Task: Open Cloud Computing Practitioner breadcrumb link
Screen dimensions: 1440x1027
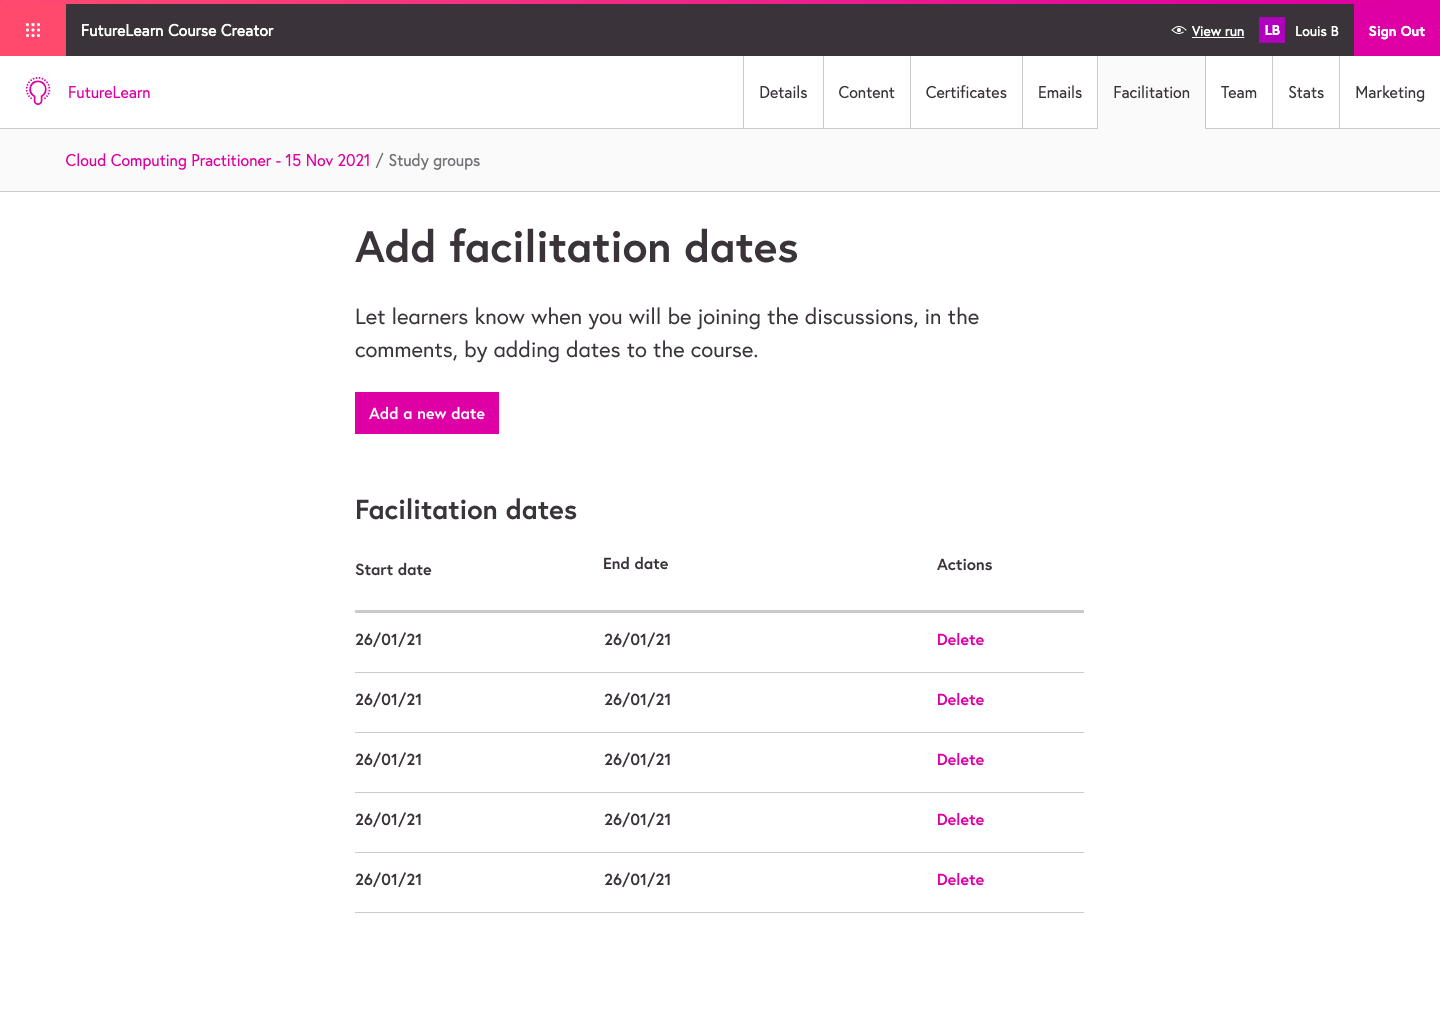Action: [x=217, y=160]
